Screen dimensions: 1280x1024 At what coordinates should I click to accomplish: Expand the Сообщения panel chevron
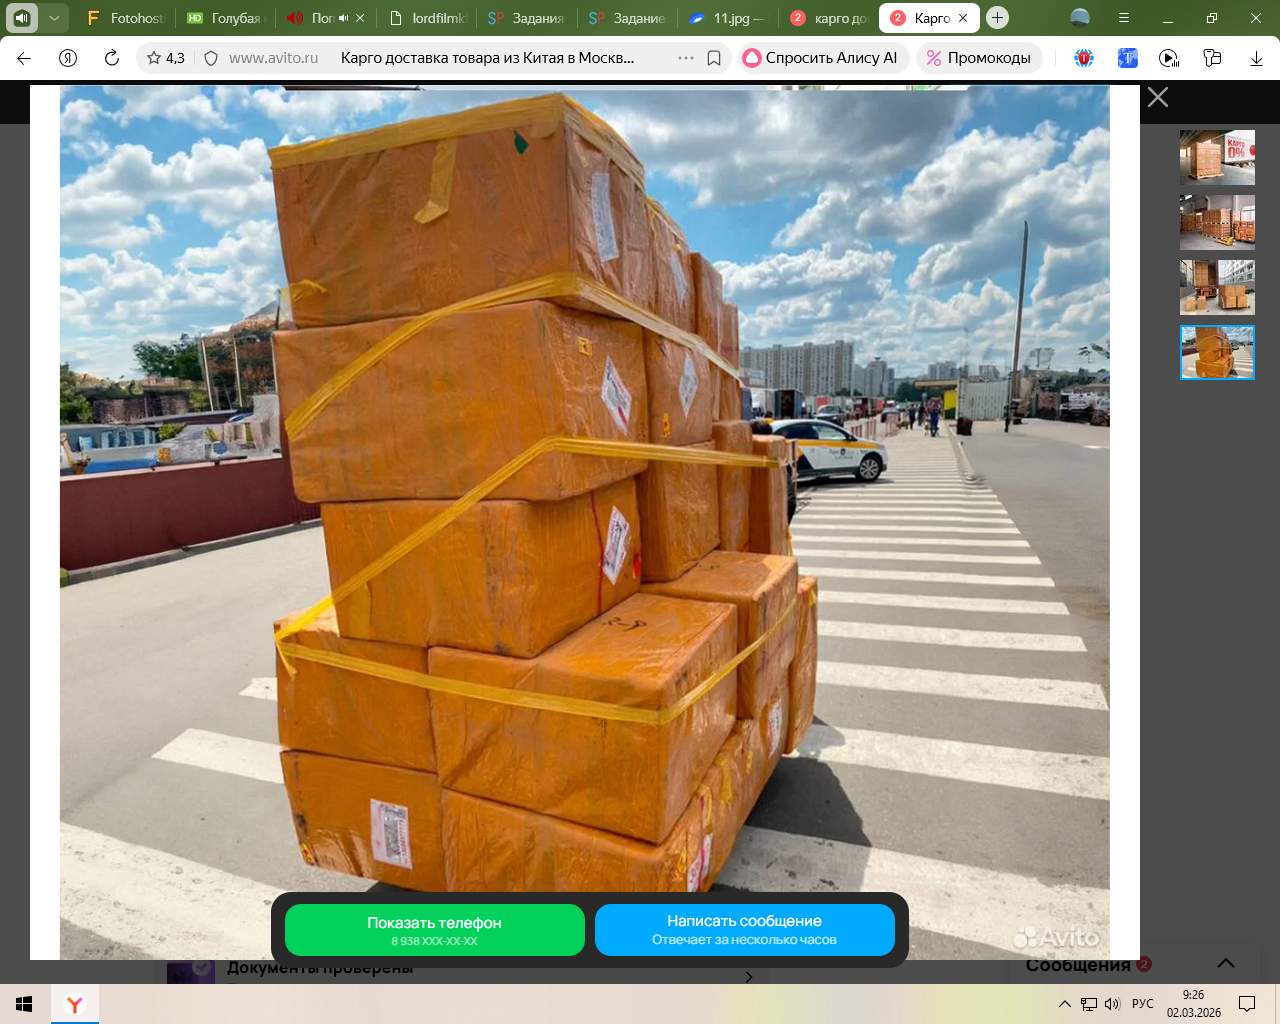1226,964
